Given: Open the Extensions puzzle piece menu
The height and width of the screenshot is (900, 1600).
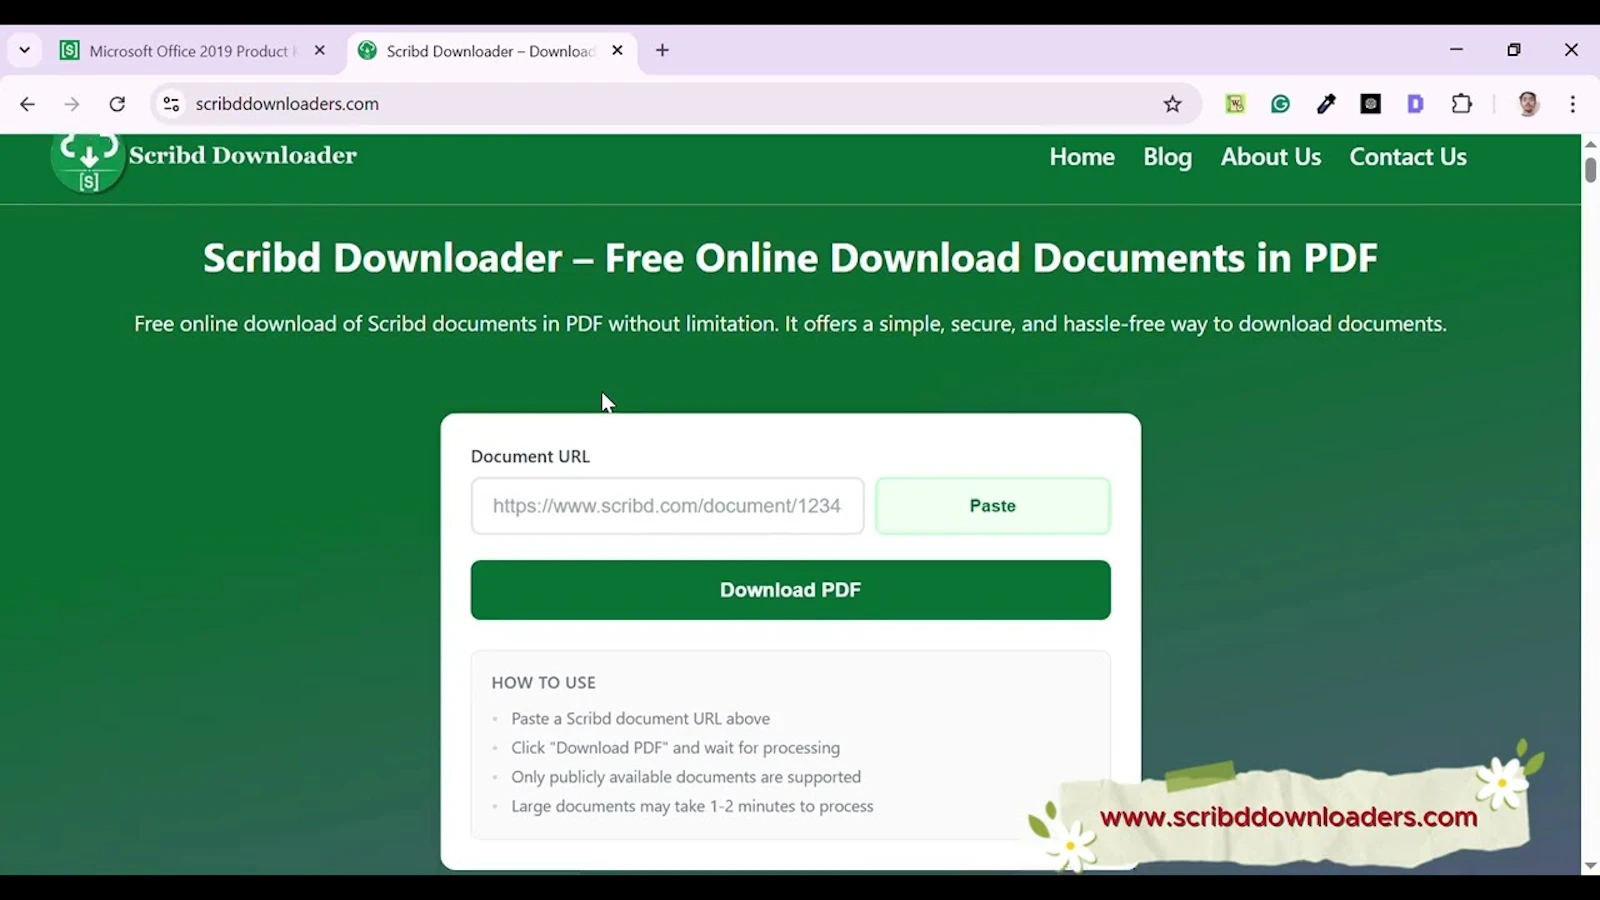Looking at the screenshot, I should pos(1462,104).
